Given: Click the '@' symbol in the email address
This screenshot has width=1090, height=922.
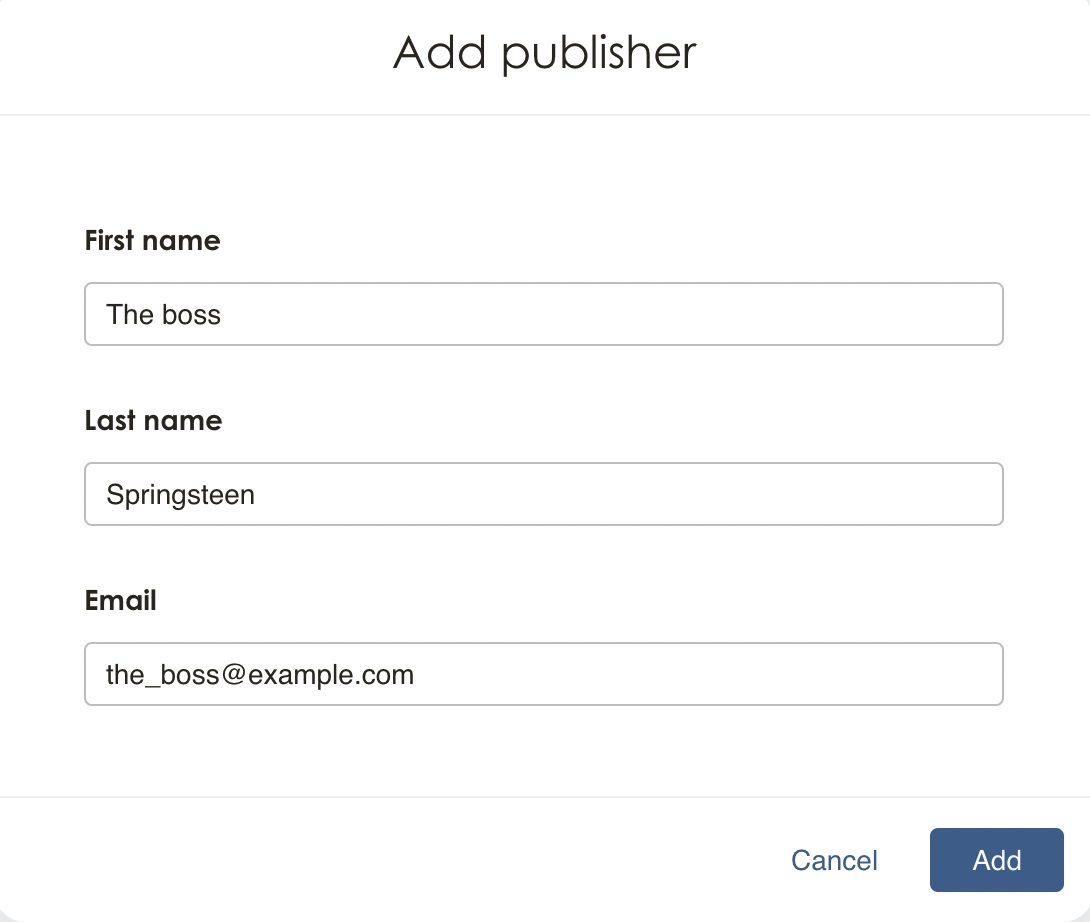Looking at the screenshot, I should coord(234,674).
